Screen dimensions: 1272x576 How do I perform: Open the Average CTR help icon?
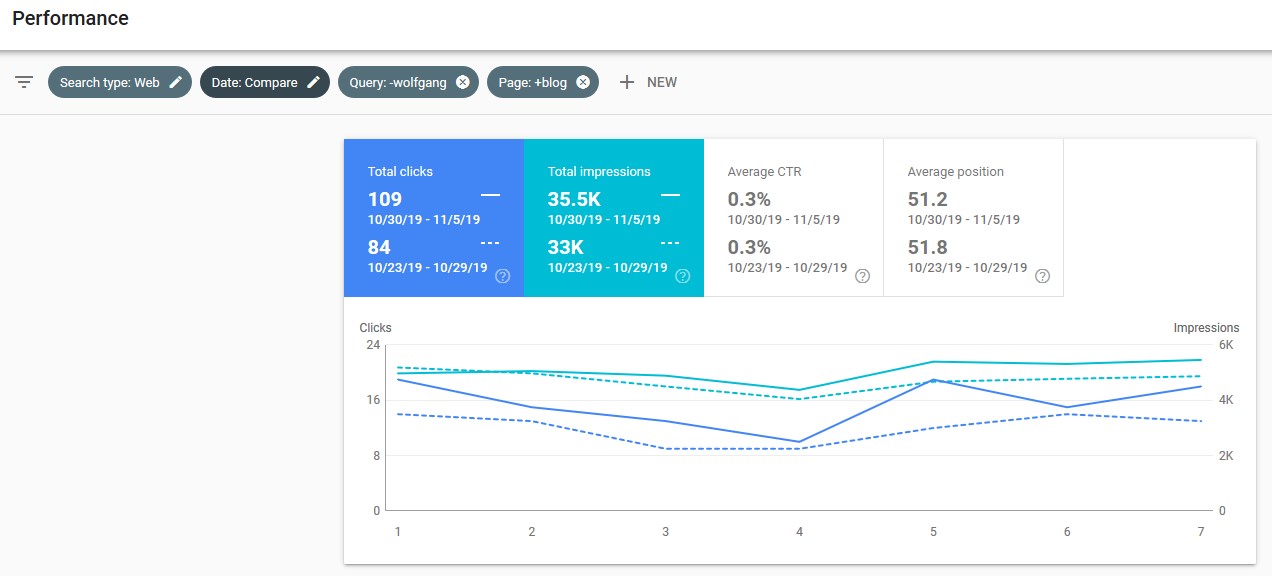(x=862, y=275)
